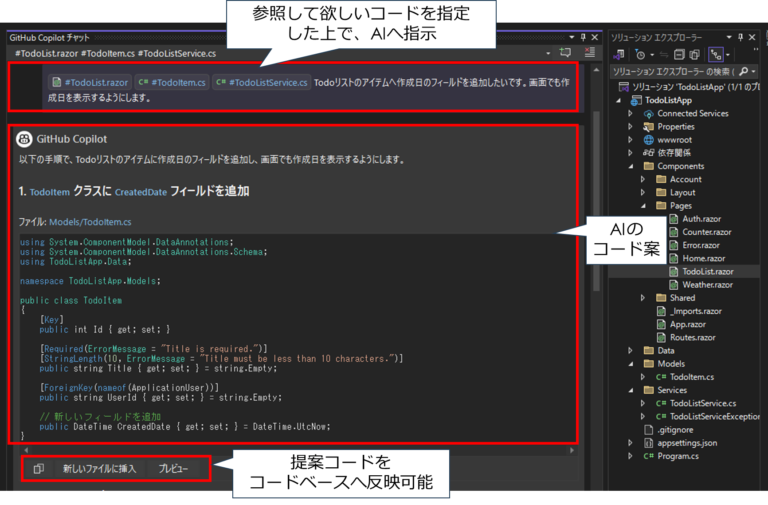768x505 pixels.
Task: Select TodoItem.cs C# file icon
Action: (x=661, y=377)
